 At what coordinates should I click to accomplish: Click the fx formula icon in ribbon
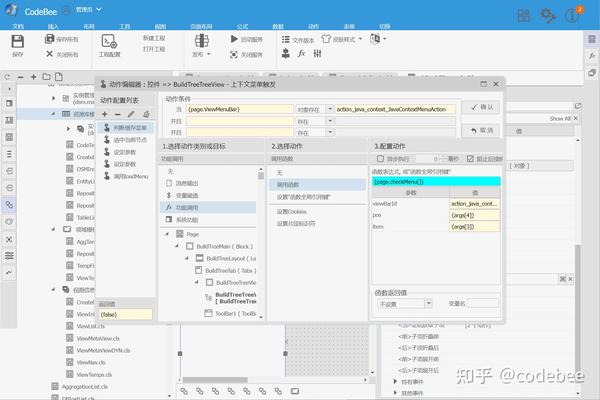click(302, 53)
